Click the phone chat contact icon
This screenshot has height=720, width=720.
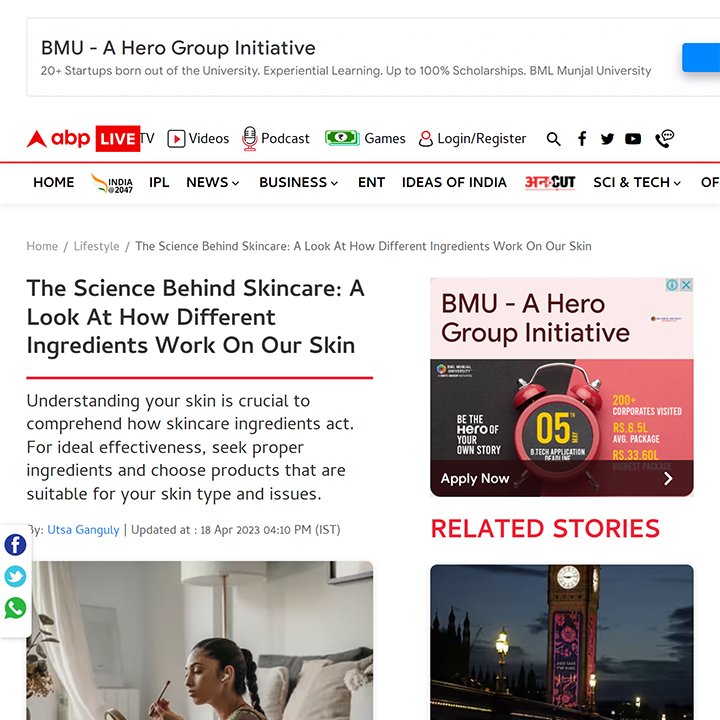[664, 138]
